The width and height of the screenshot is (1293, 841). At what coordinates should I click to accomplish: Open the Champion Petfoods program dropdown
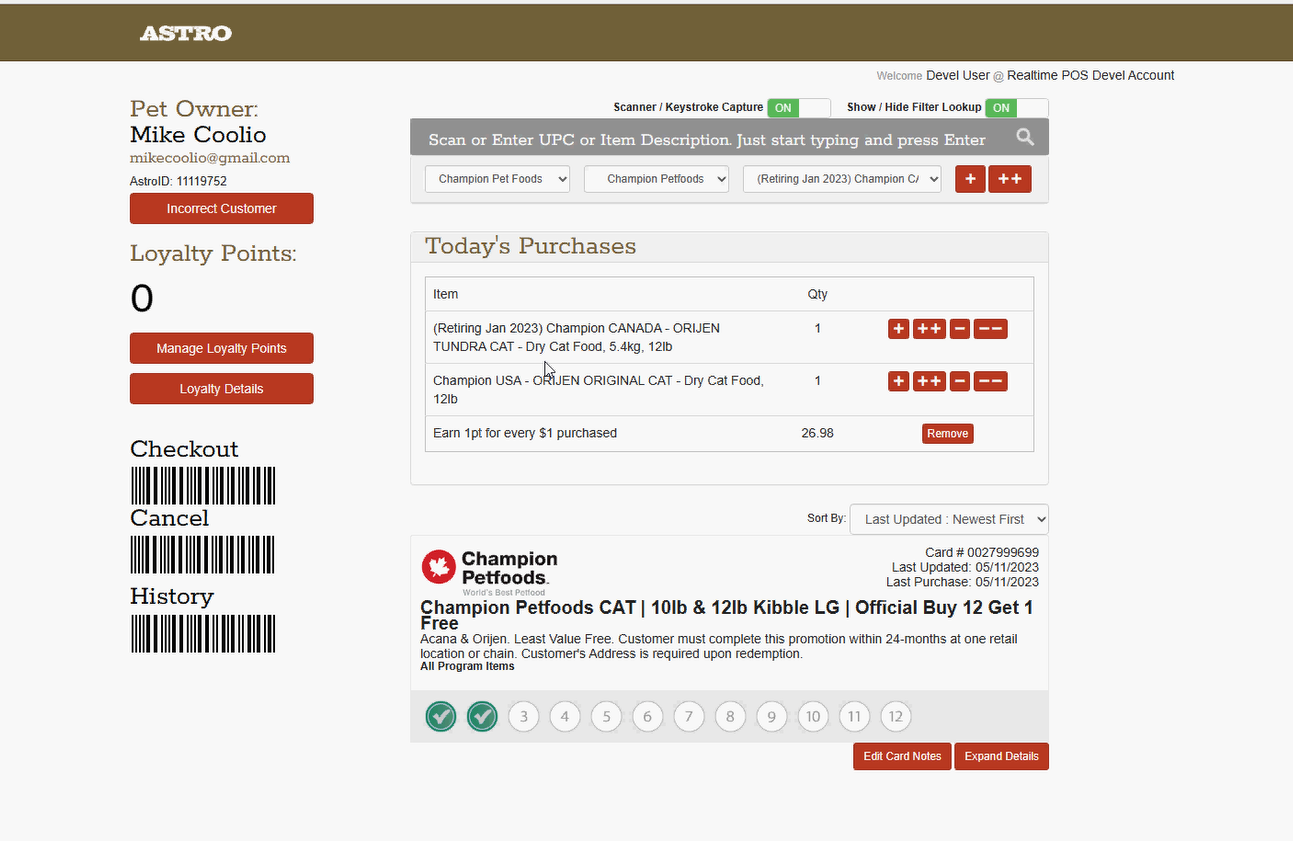(x=656, y=179)
